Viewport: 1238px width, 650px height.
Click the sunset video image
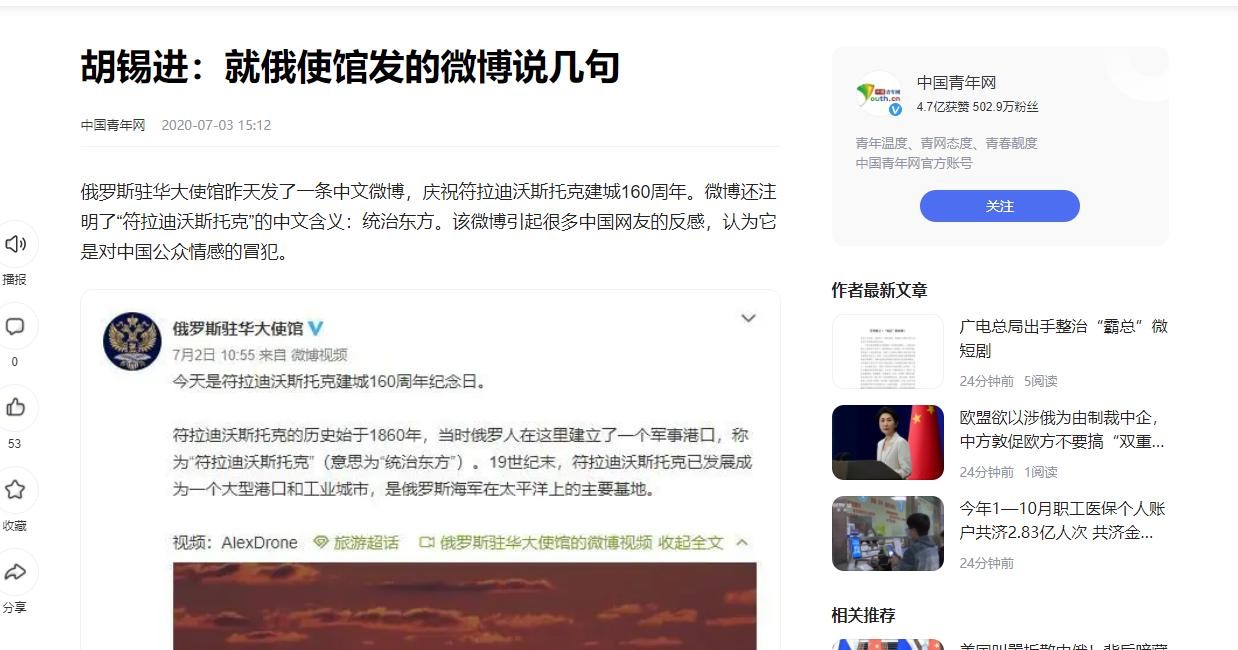click(465, 606)
